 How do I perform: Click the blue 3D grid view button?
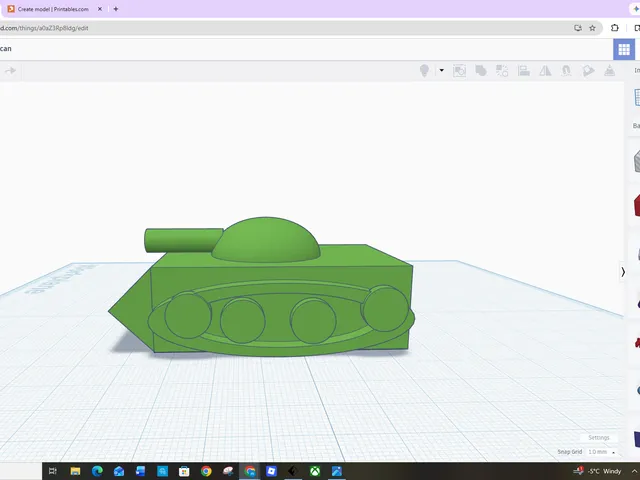(x=624, y=49)
